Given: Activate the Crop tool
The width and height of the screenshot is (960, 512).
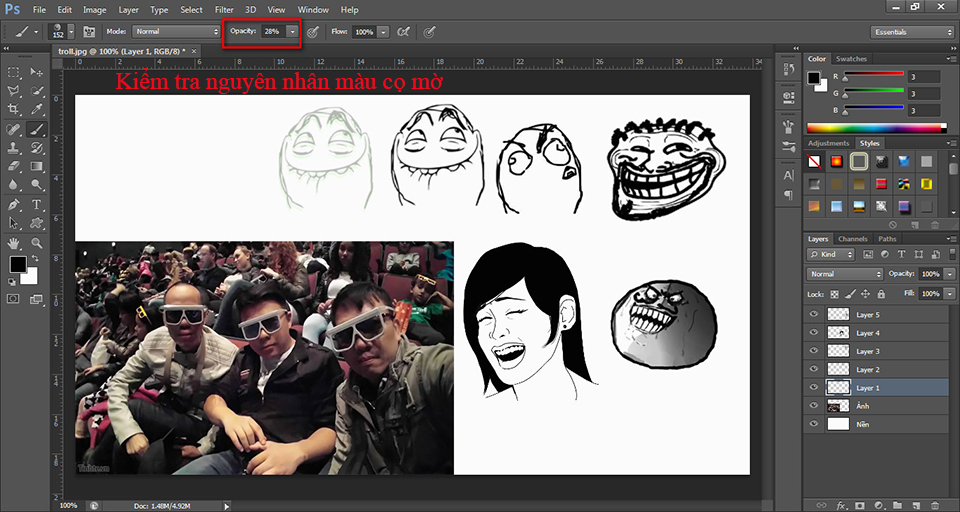Looking at the screenshot, I should (x=13, y=110).
